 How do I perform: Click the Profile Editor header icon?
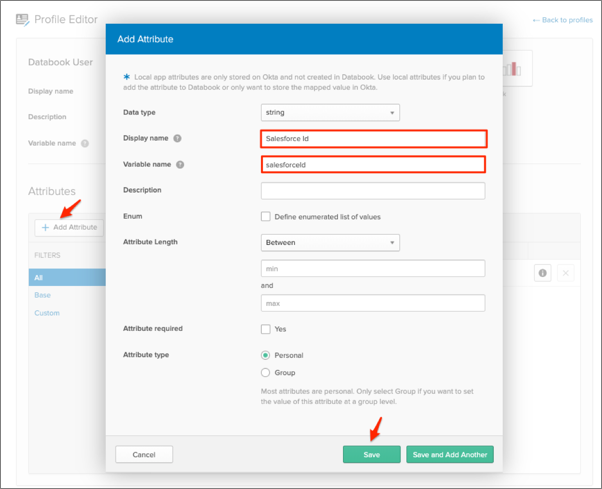pos(21,19)
